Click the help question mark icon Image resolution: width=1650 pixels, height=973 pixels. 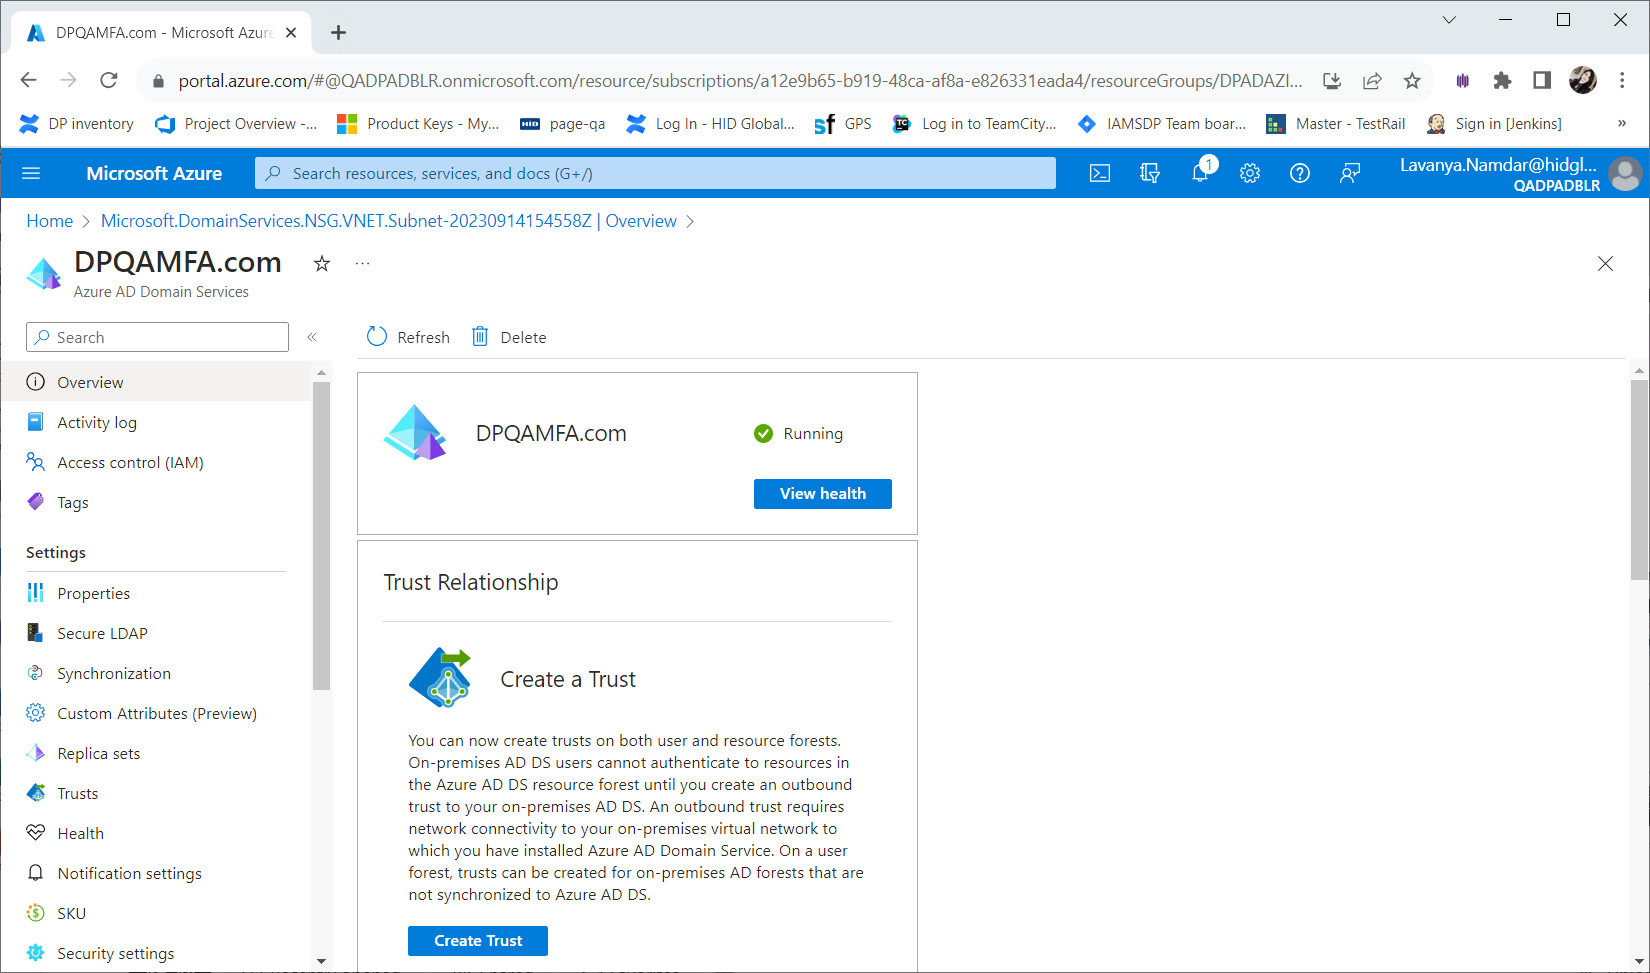[1299, 173]
